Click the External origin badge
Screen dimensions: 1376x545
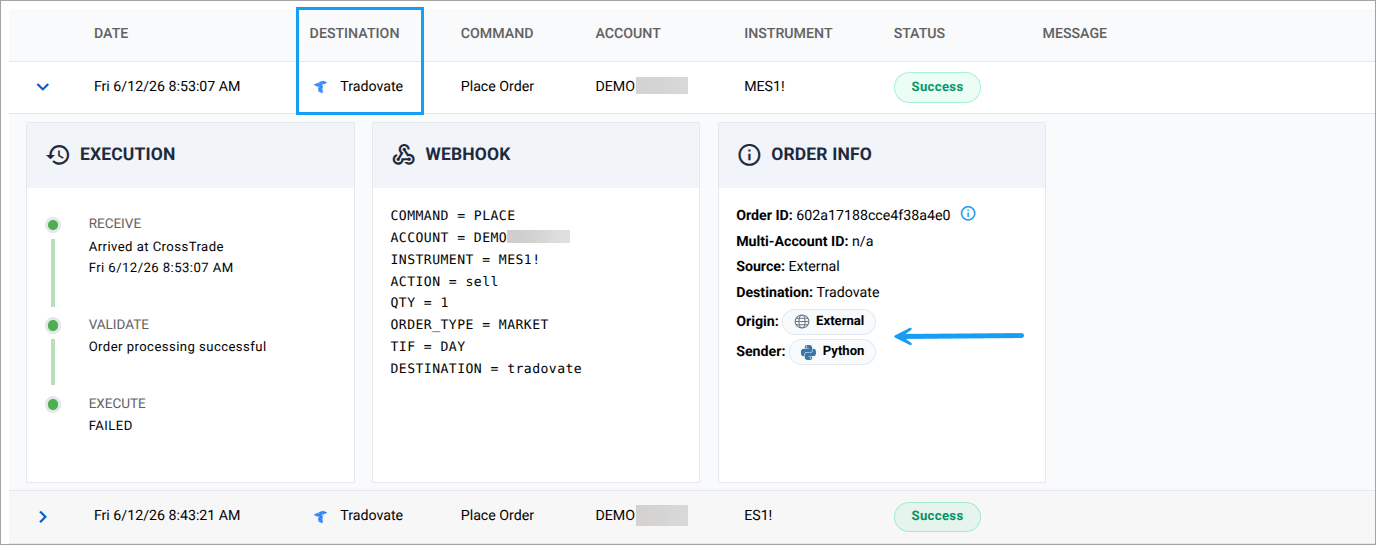(829, 322)
